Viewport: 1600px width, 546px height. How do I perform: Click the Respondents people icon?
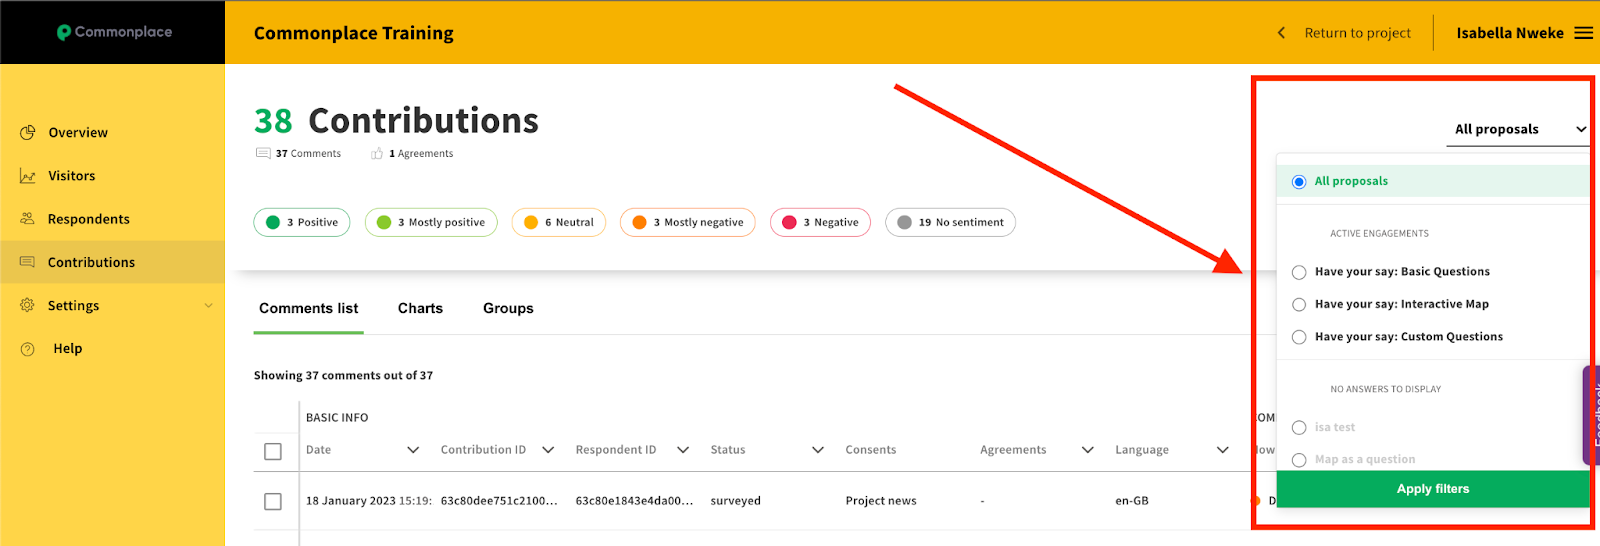28,219
